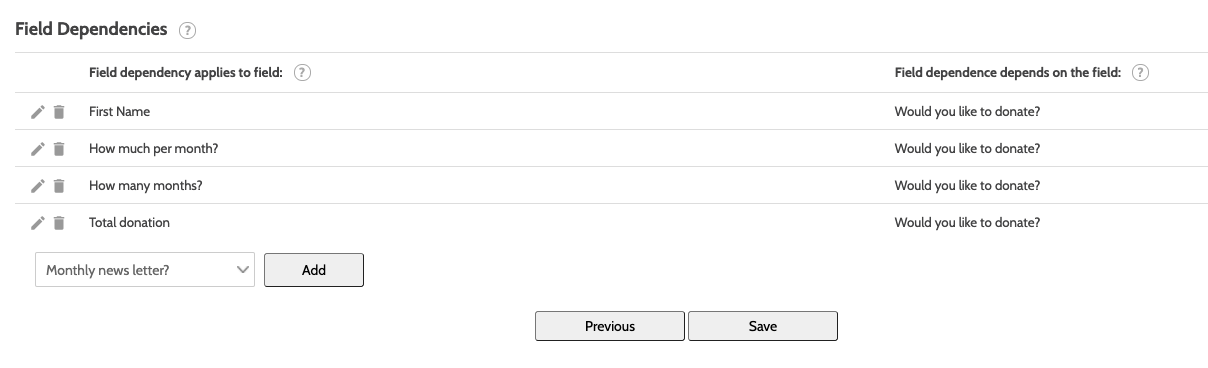Add the selected field dependency
1208x368 pixels.
click(314, 270)
